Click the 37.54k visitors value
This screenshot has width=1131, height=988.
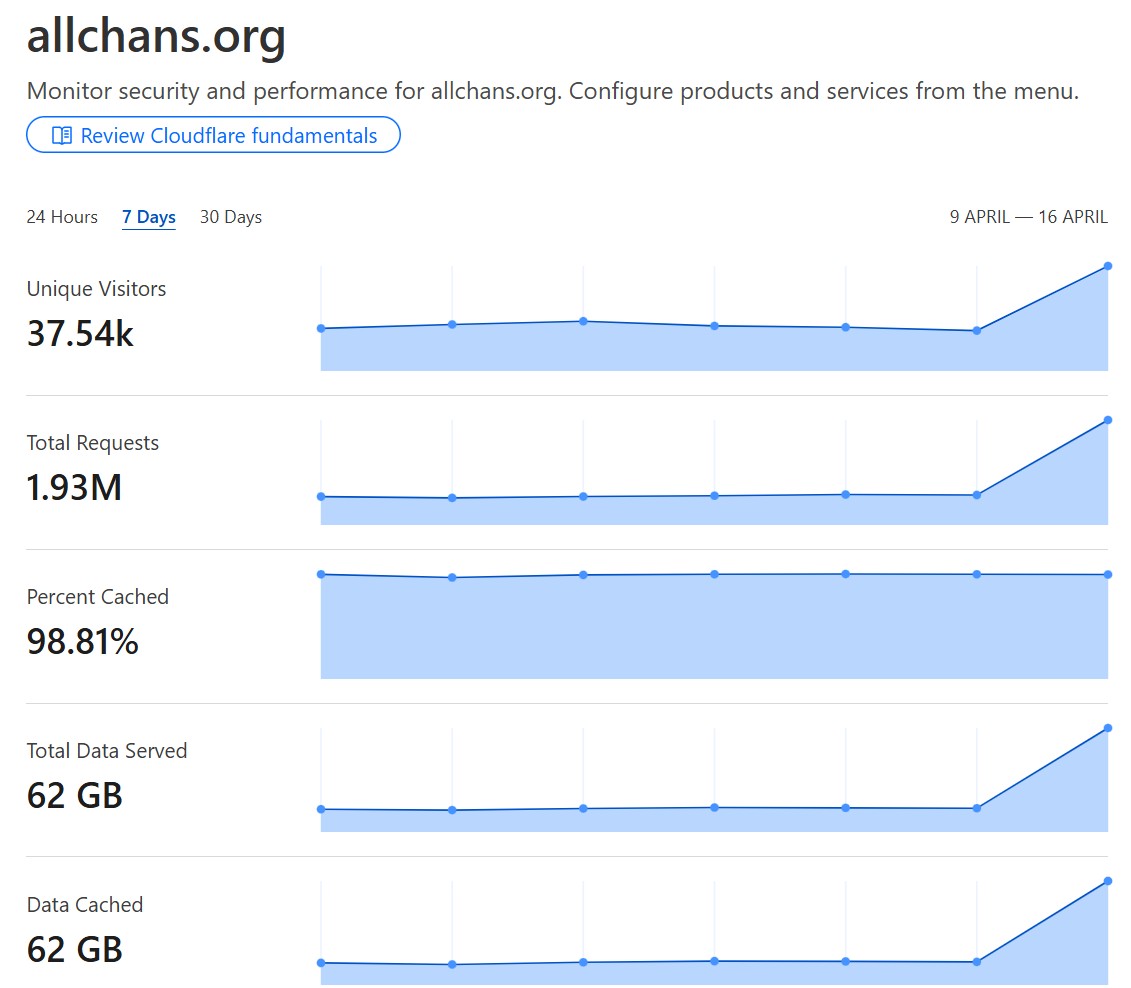80,334
